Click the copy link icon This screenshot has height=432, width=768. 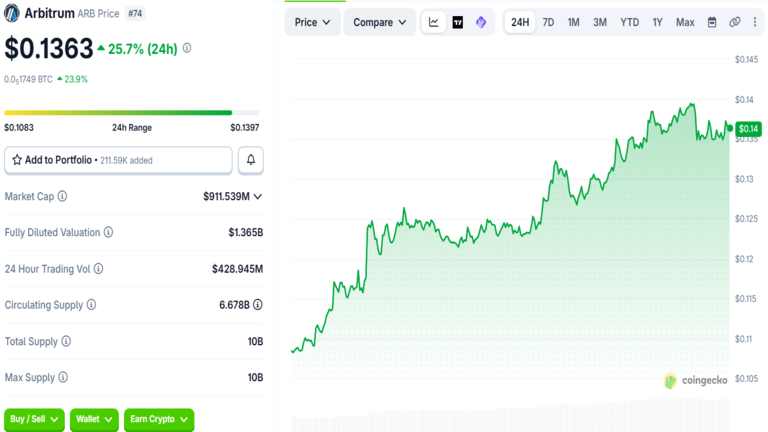click(734, 22)
